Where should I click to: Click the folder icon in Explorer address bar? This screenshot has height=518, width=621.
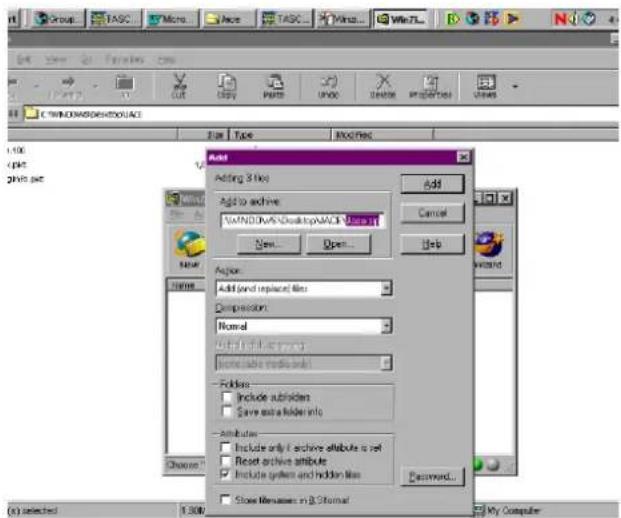pyautogui.click(x=31, y=114)
